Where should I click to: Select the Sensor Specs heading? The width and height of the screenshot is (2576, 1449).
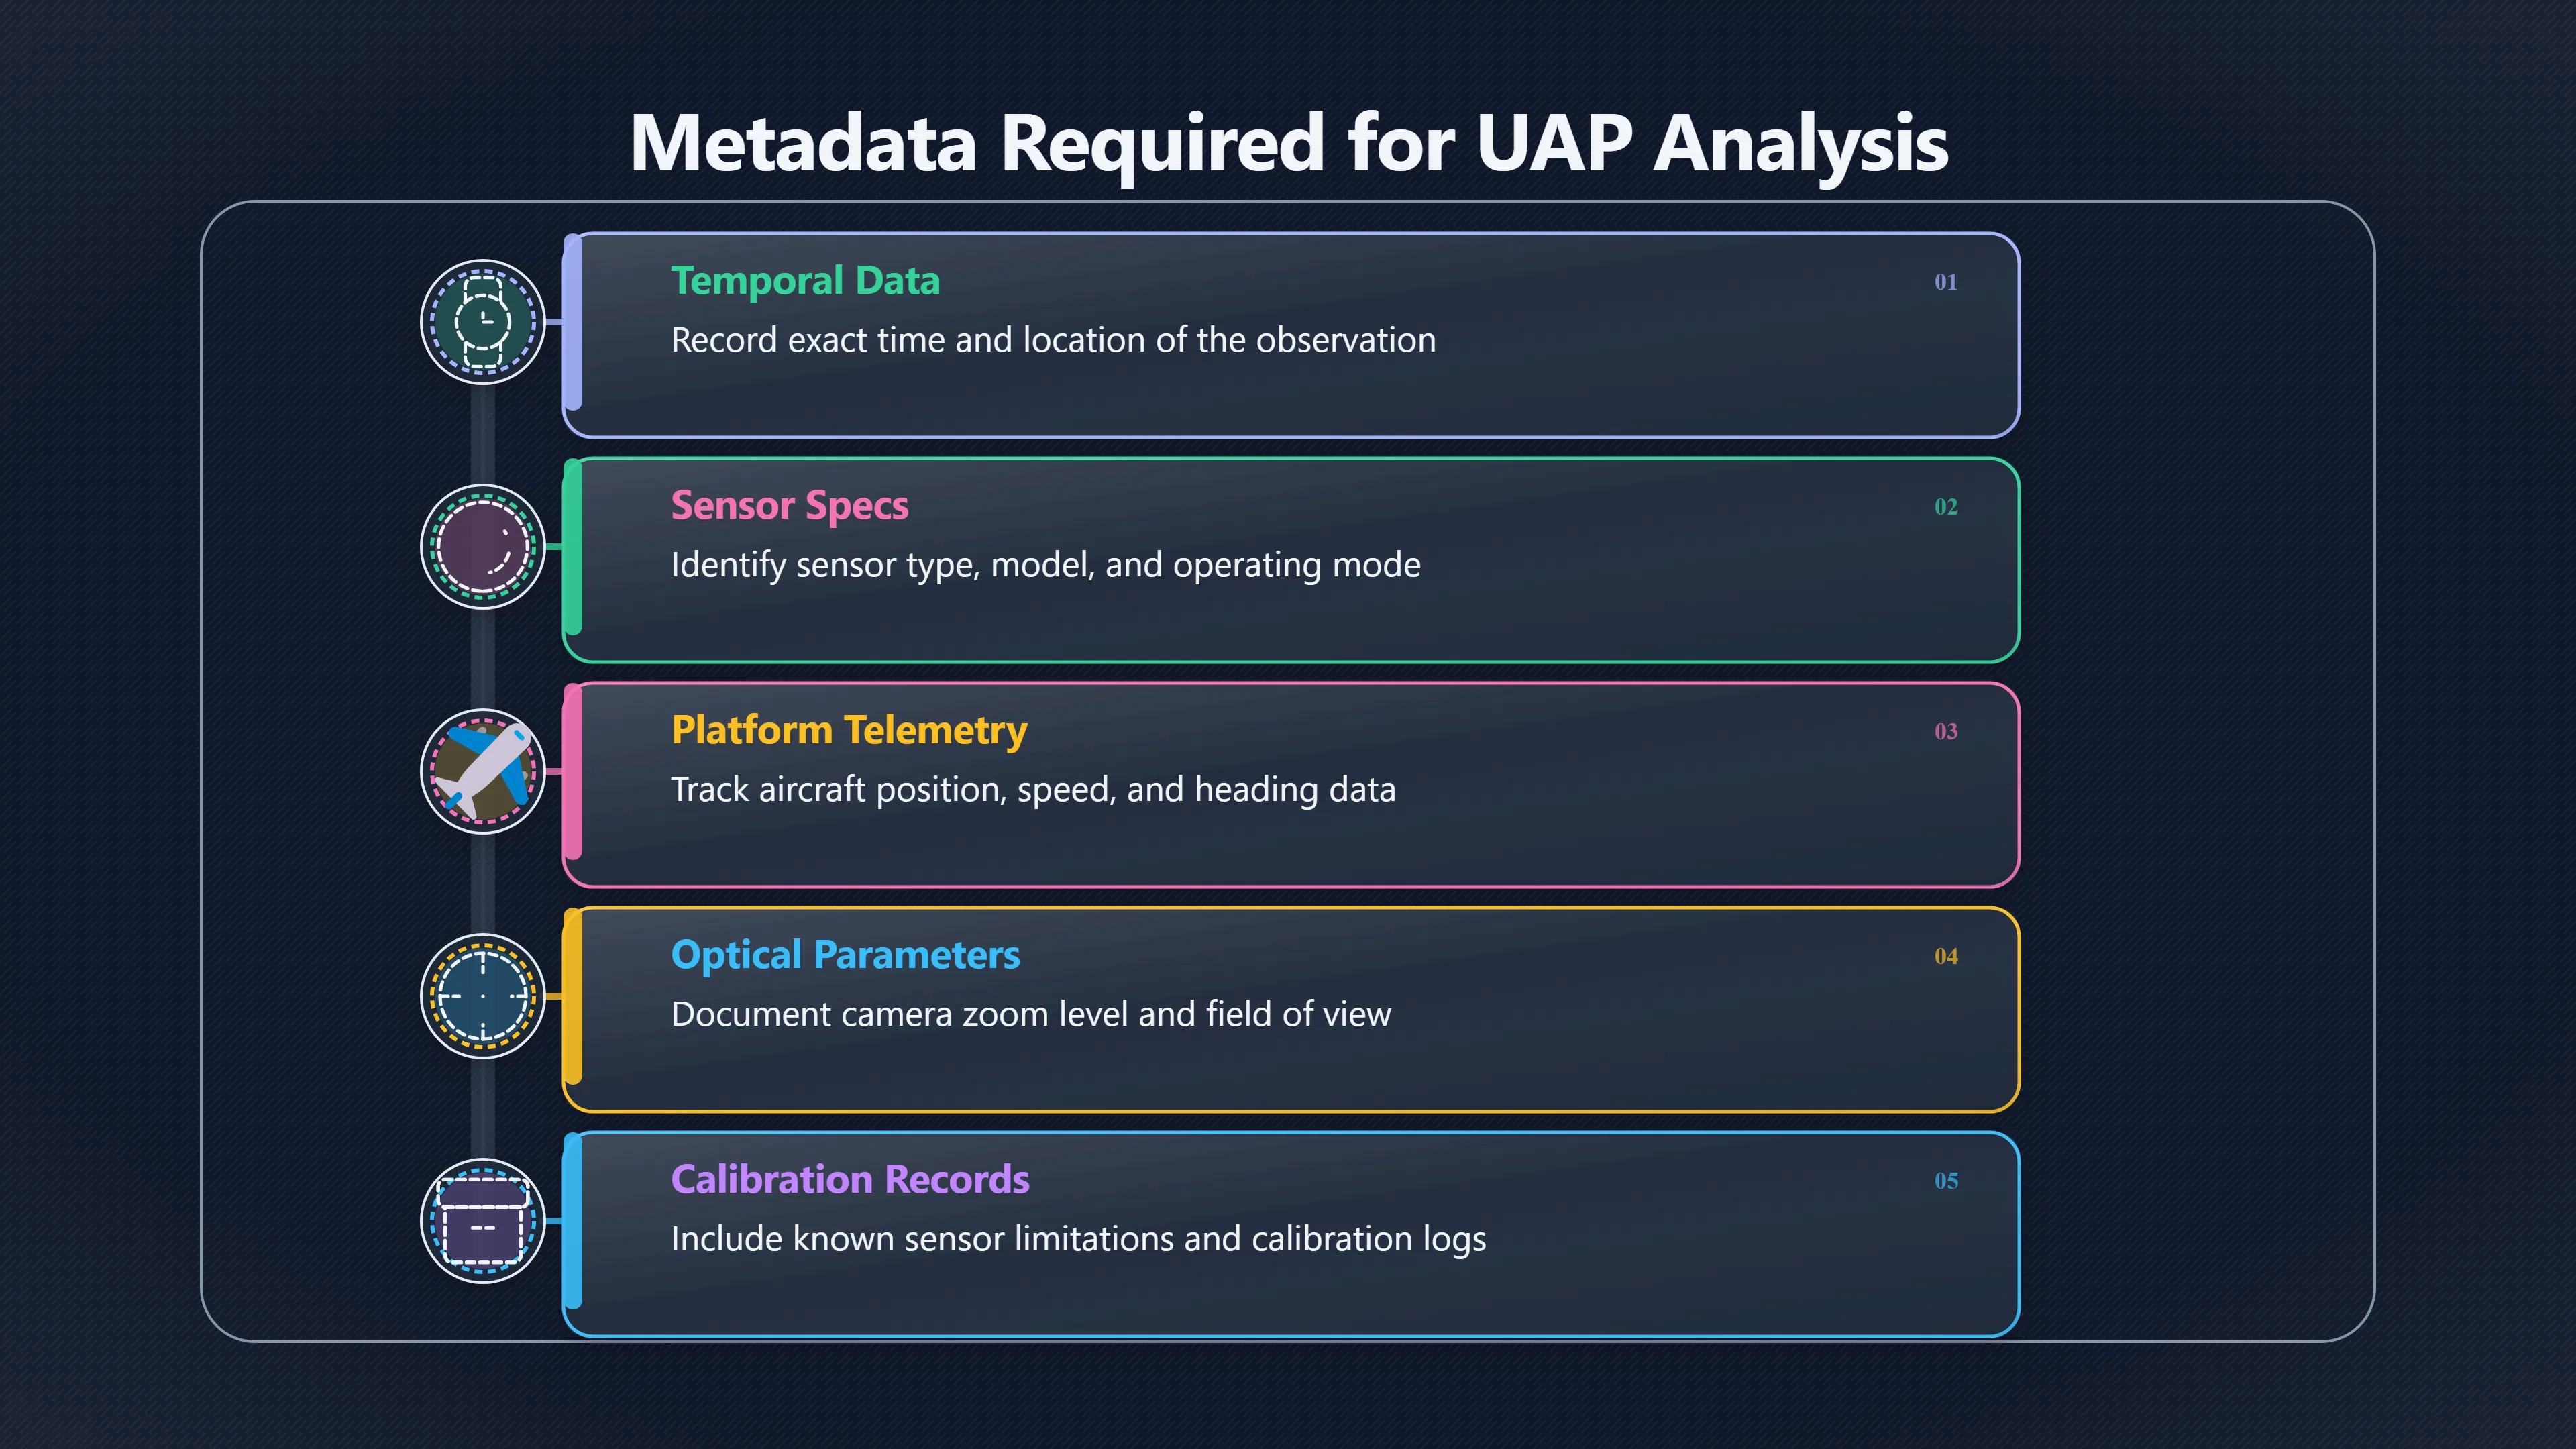[789, 506]
